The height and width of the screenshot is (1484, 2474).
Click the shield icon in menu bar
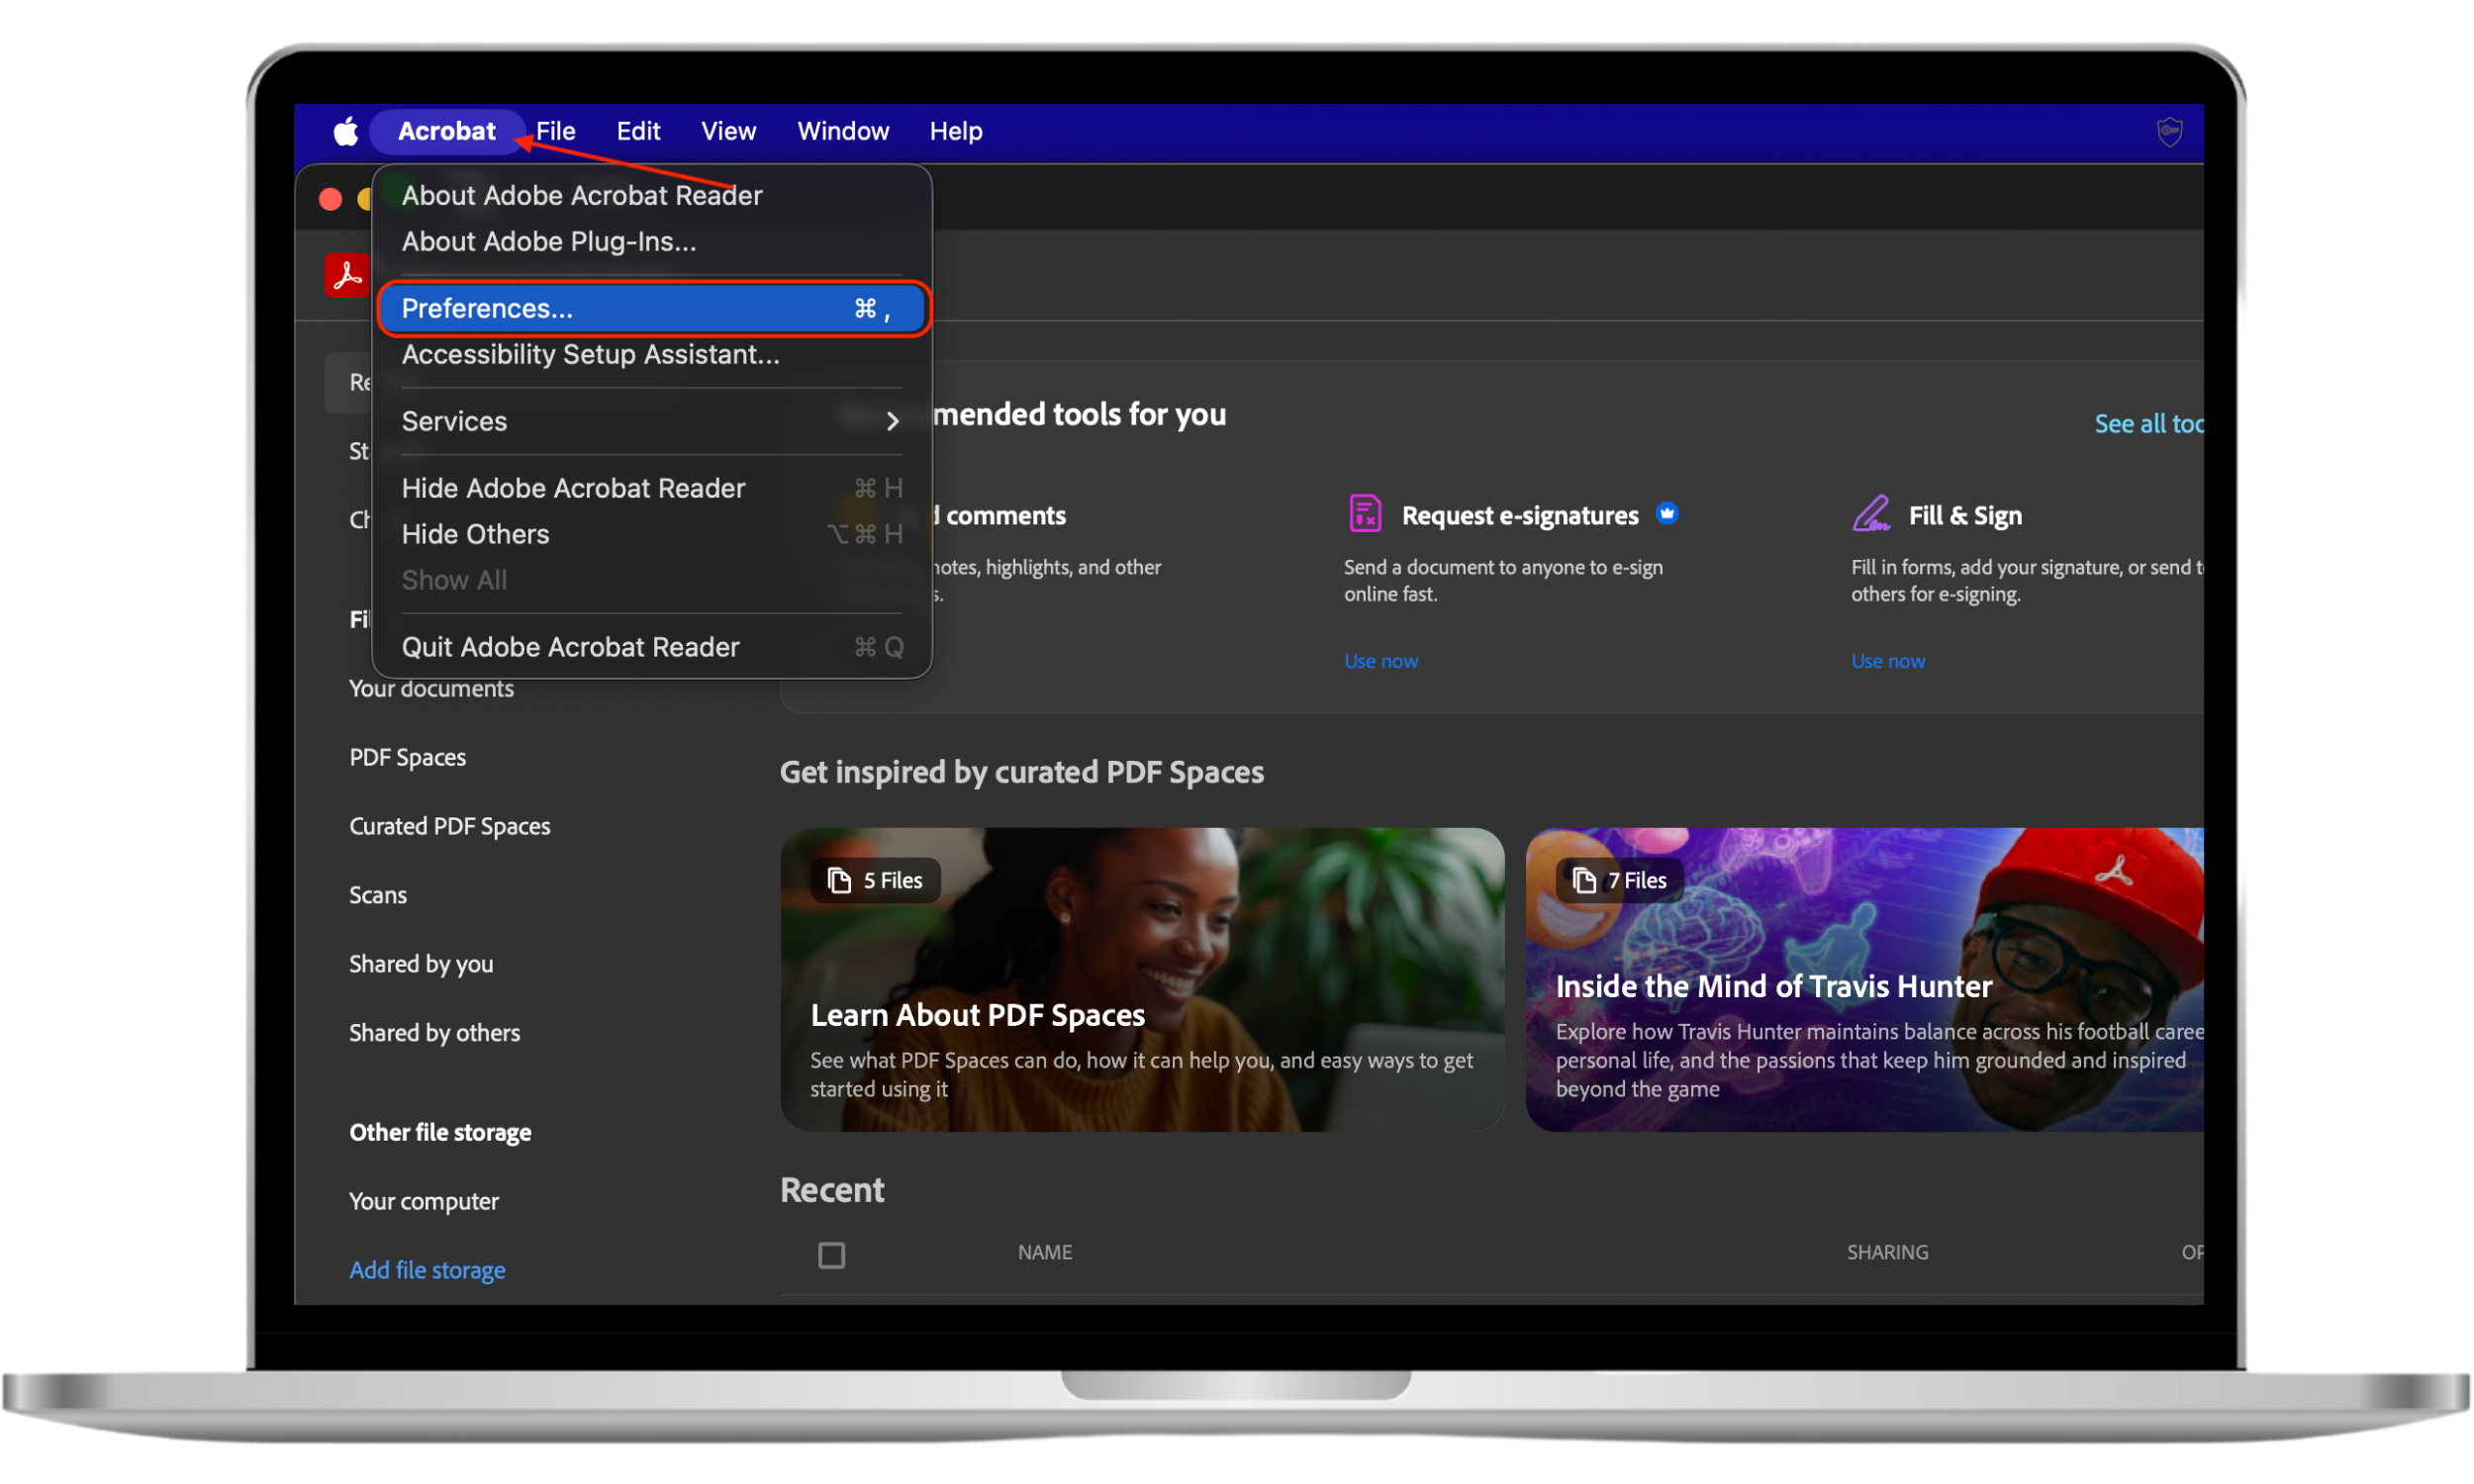(2168, 131)
